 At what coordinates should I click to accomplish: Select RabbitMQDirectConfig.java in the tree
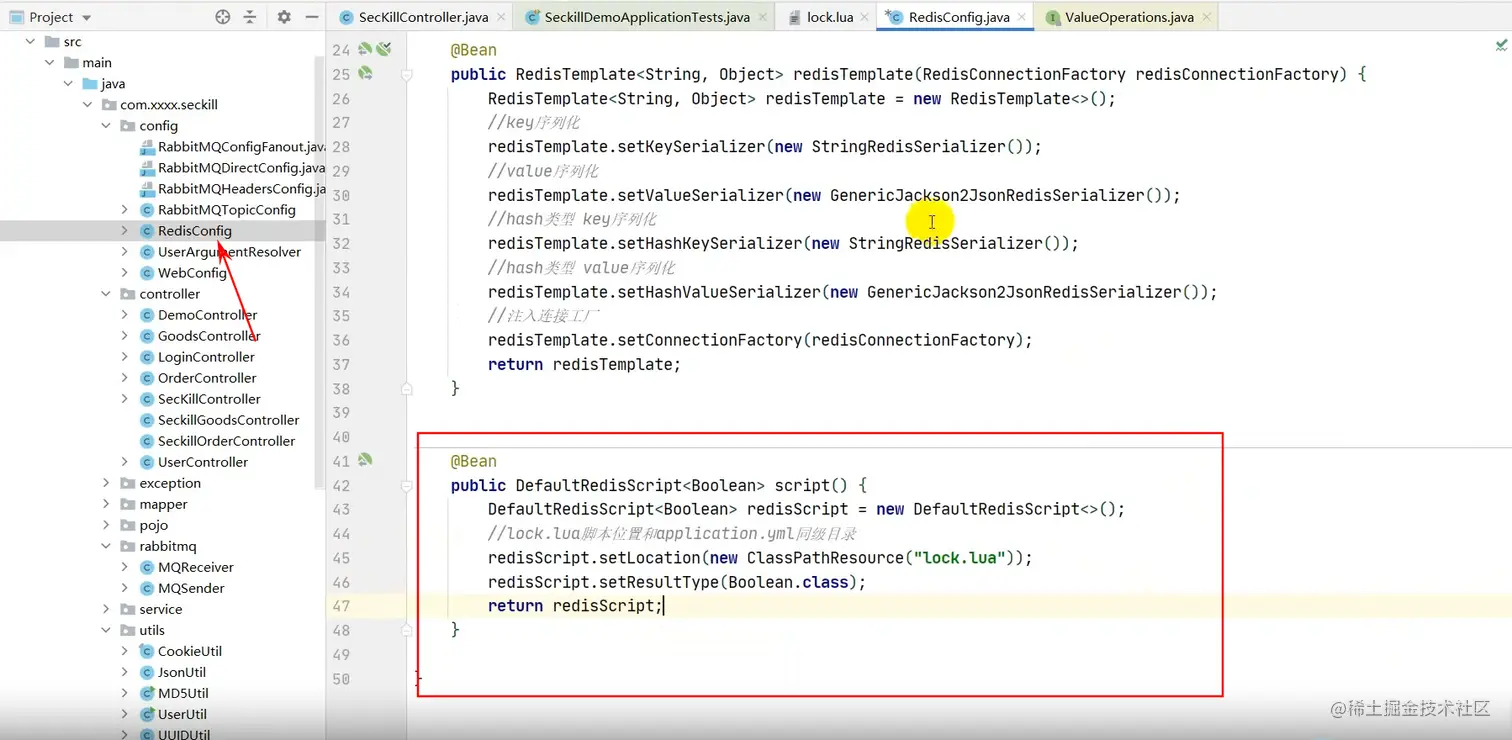(x=241, y=168)
